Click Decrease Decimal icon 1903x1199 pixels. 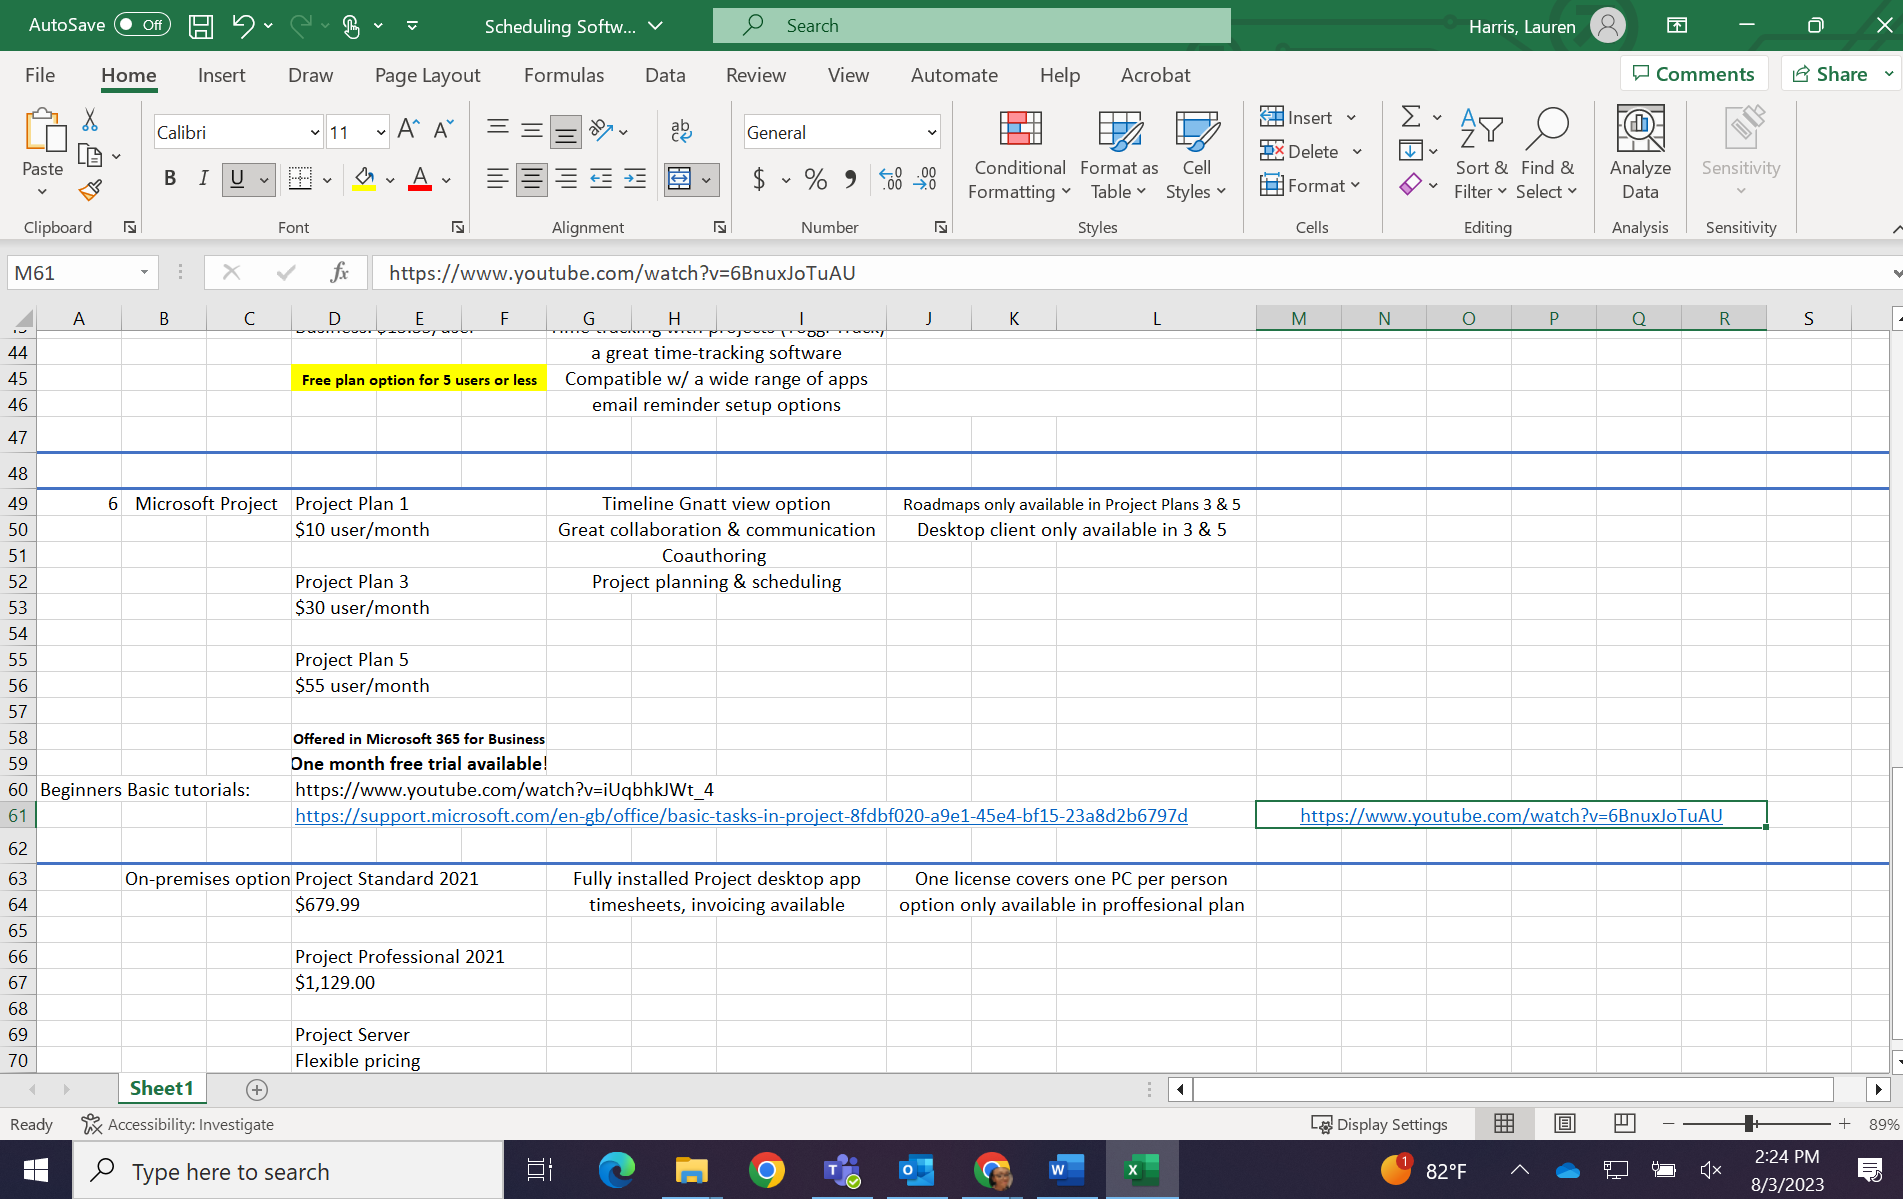click(926, 179)
